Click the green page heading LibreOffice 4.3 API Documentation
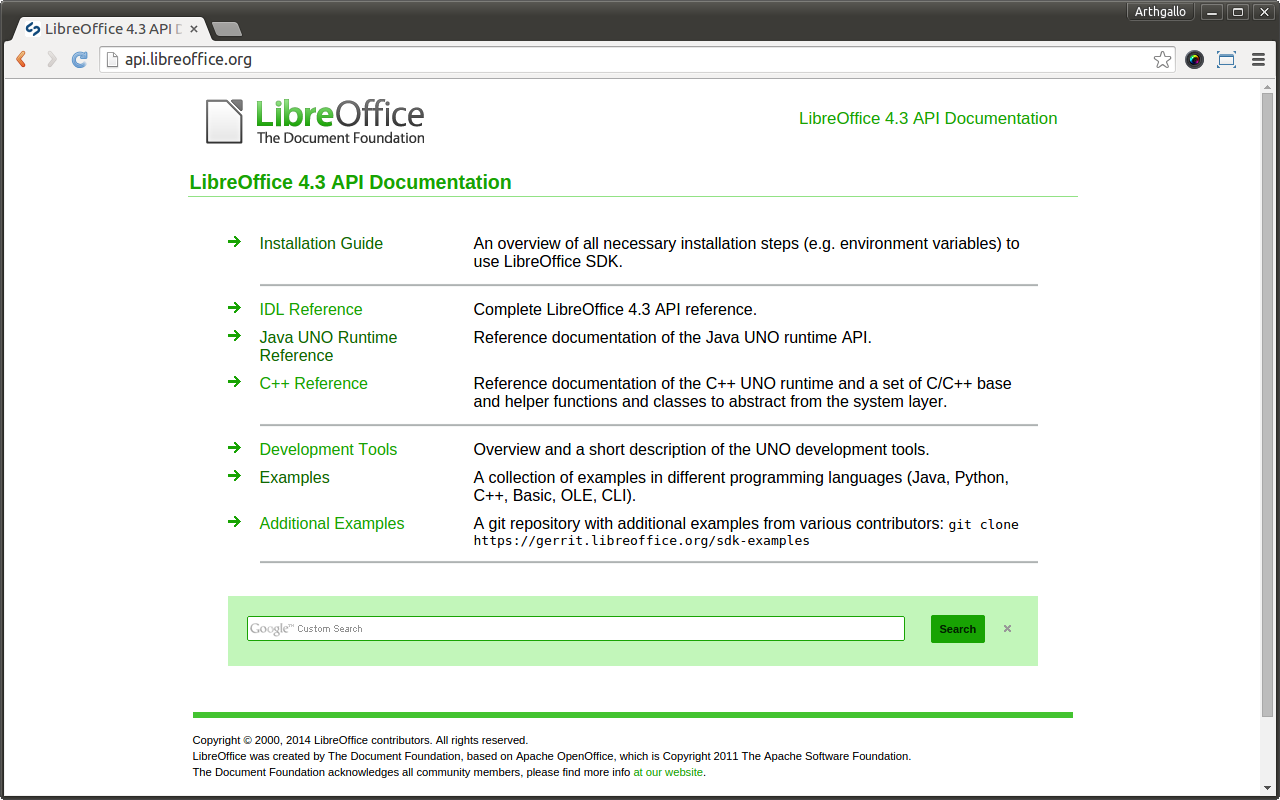This screenshot has width=1280, height=800. [x=350, y=182]
